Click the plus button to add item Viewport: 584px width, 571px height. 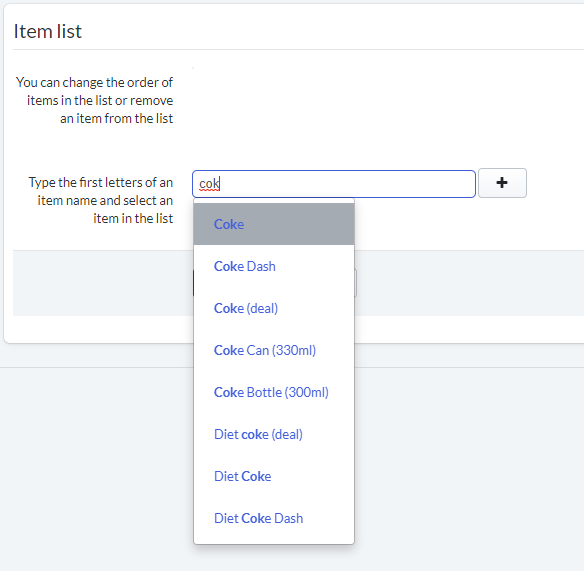point(502,183)
